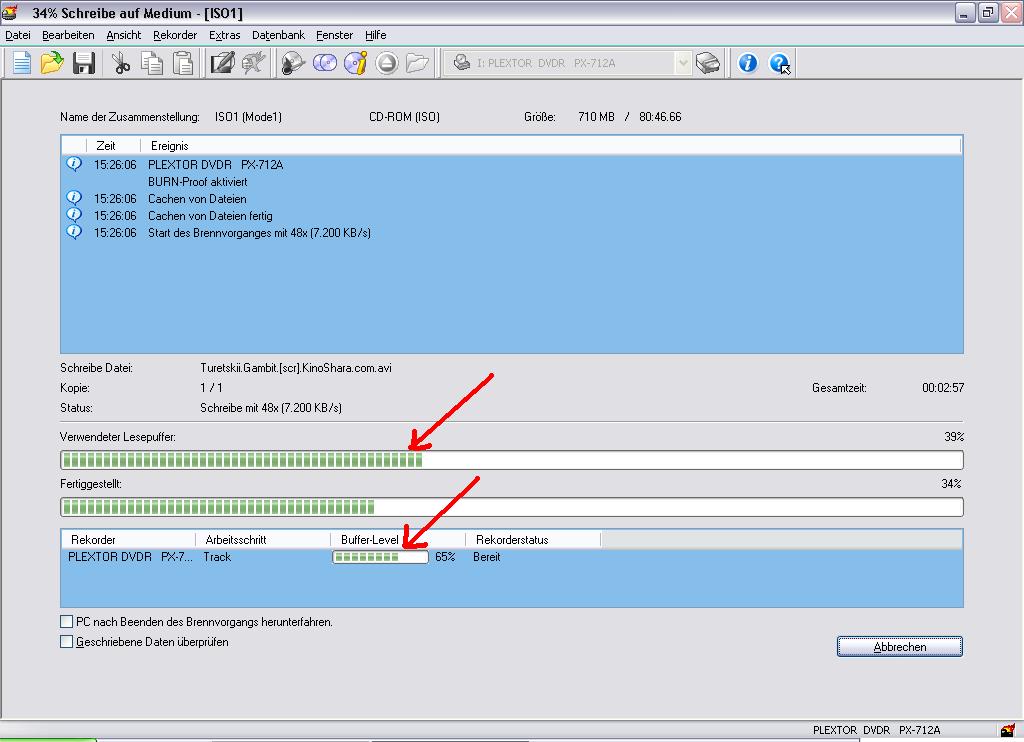Open an existing compilation with the folder icon

pyautogui.click(x=52, y=63)
